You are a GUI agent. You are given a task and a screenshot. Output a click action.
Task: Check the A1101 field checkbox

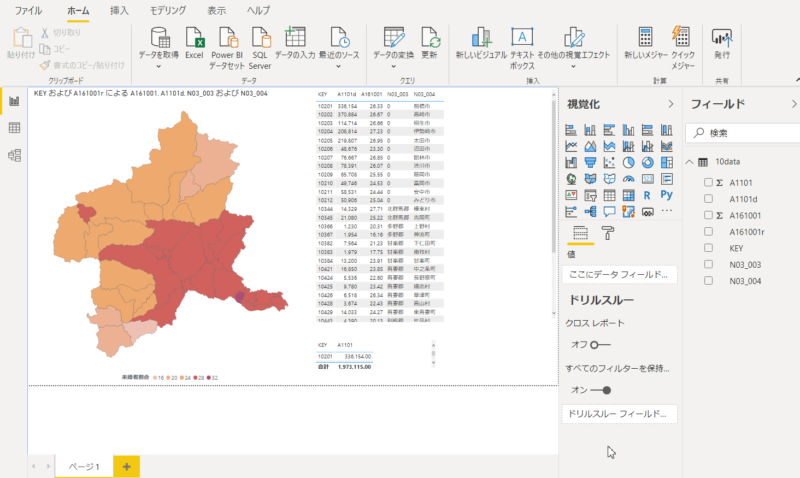point(709,182)
